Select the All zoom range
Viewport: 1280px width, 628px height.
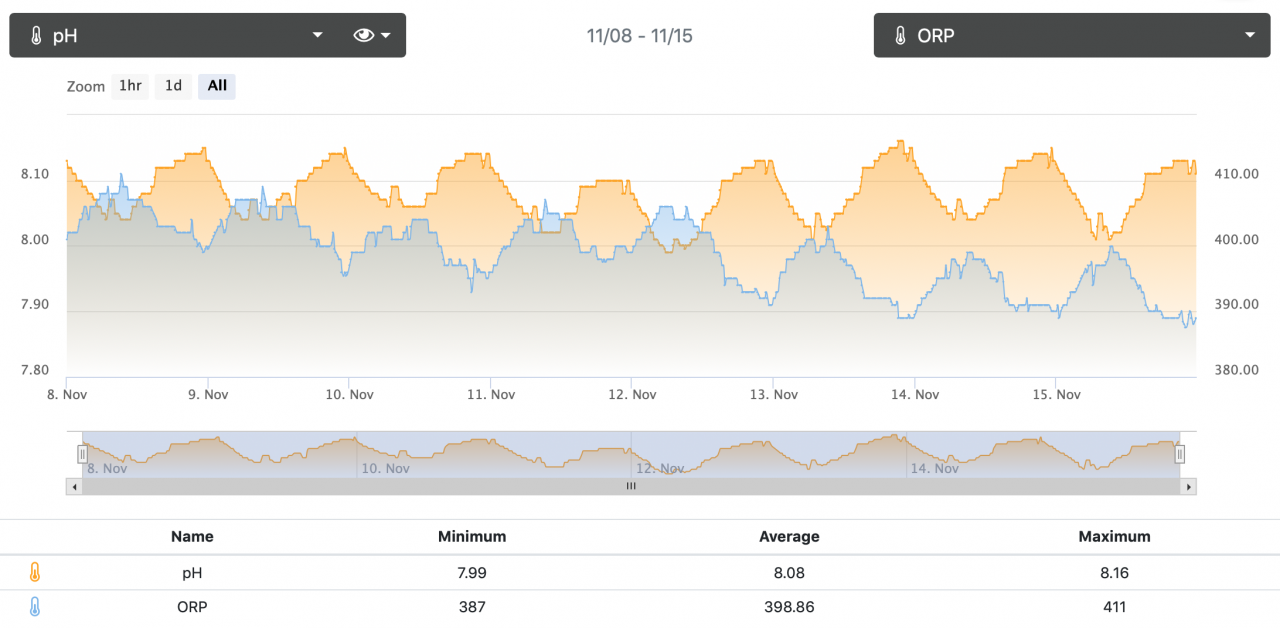[217, 86]
